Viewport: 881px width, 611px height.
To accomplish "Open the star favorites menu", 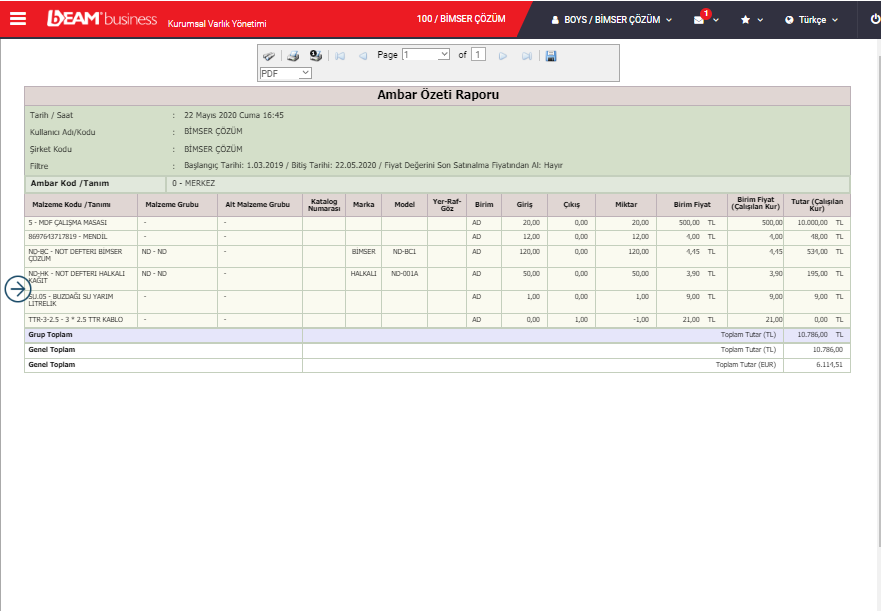I will (x=751, y=20).
